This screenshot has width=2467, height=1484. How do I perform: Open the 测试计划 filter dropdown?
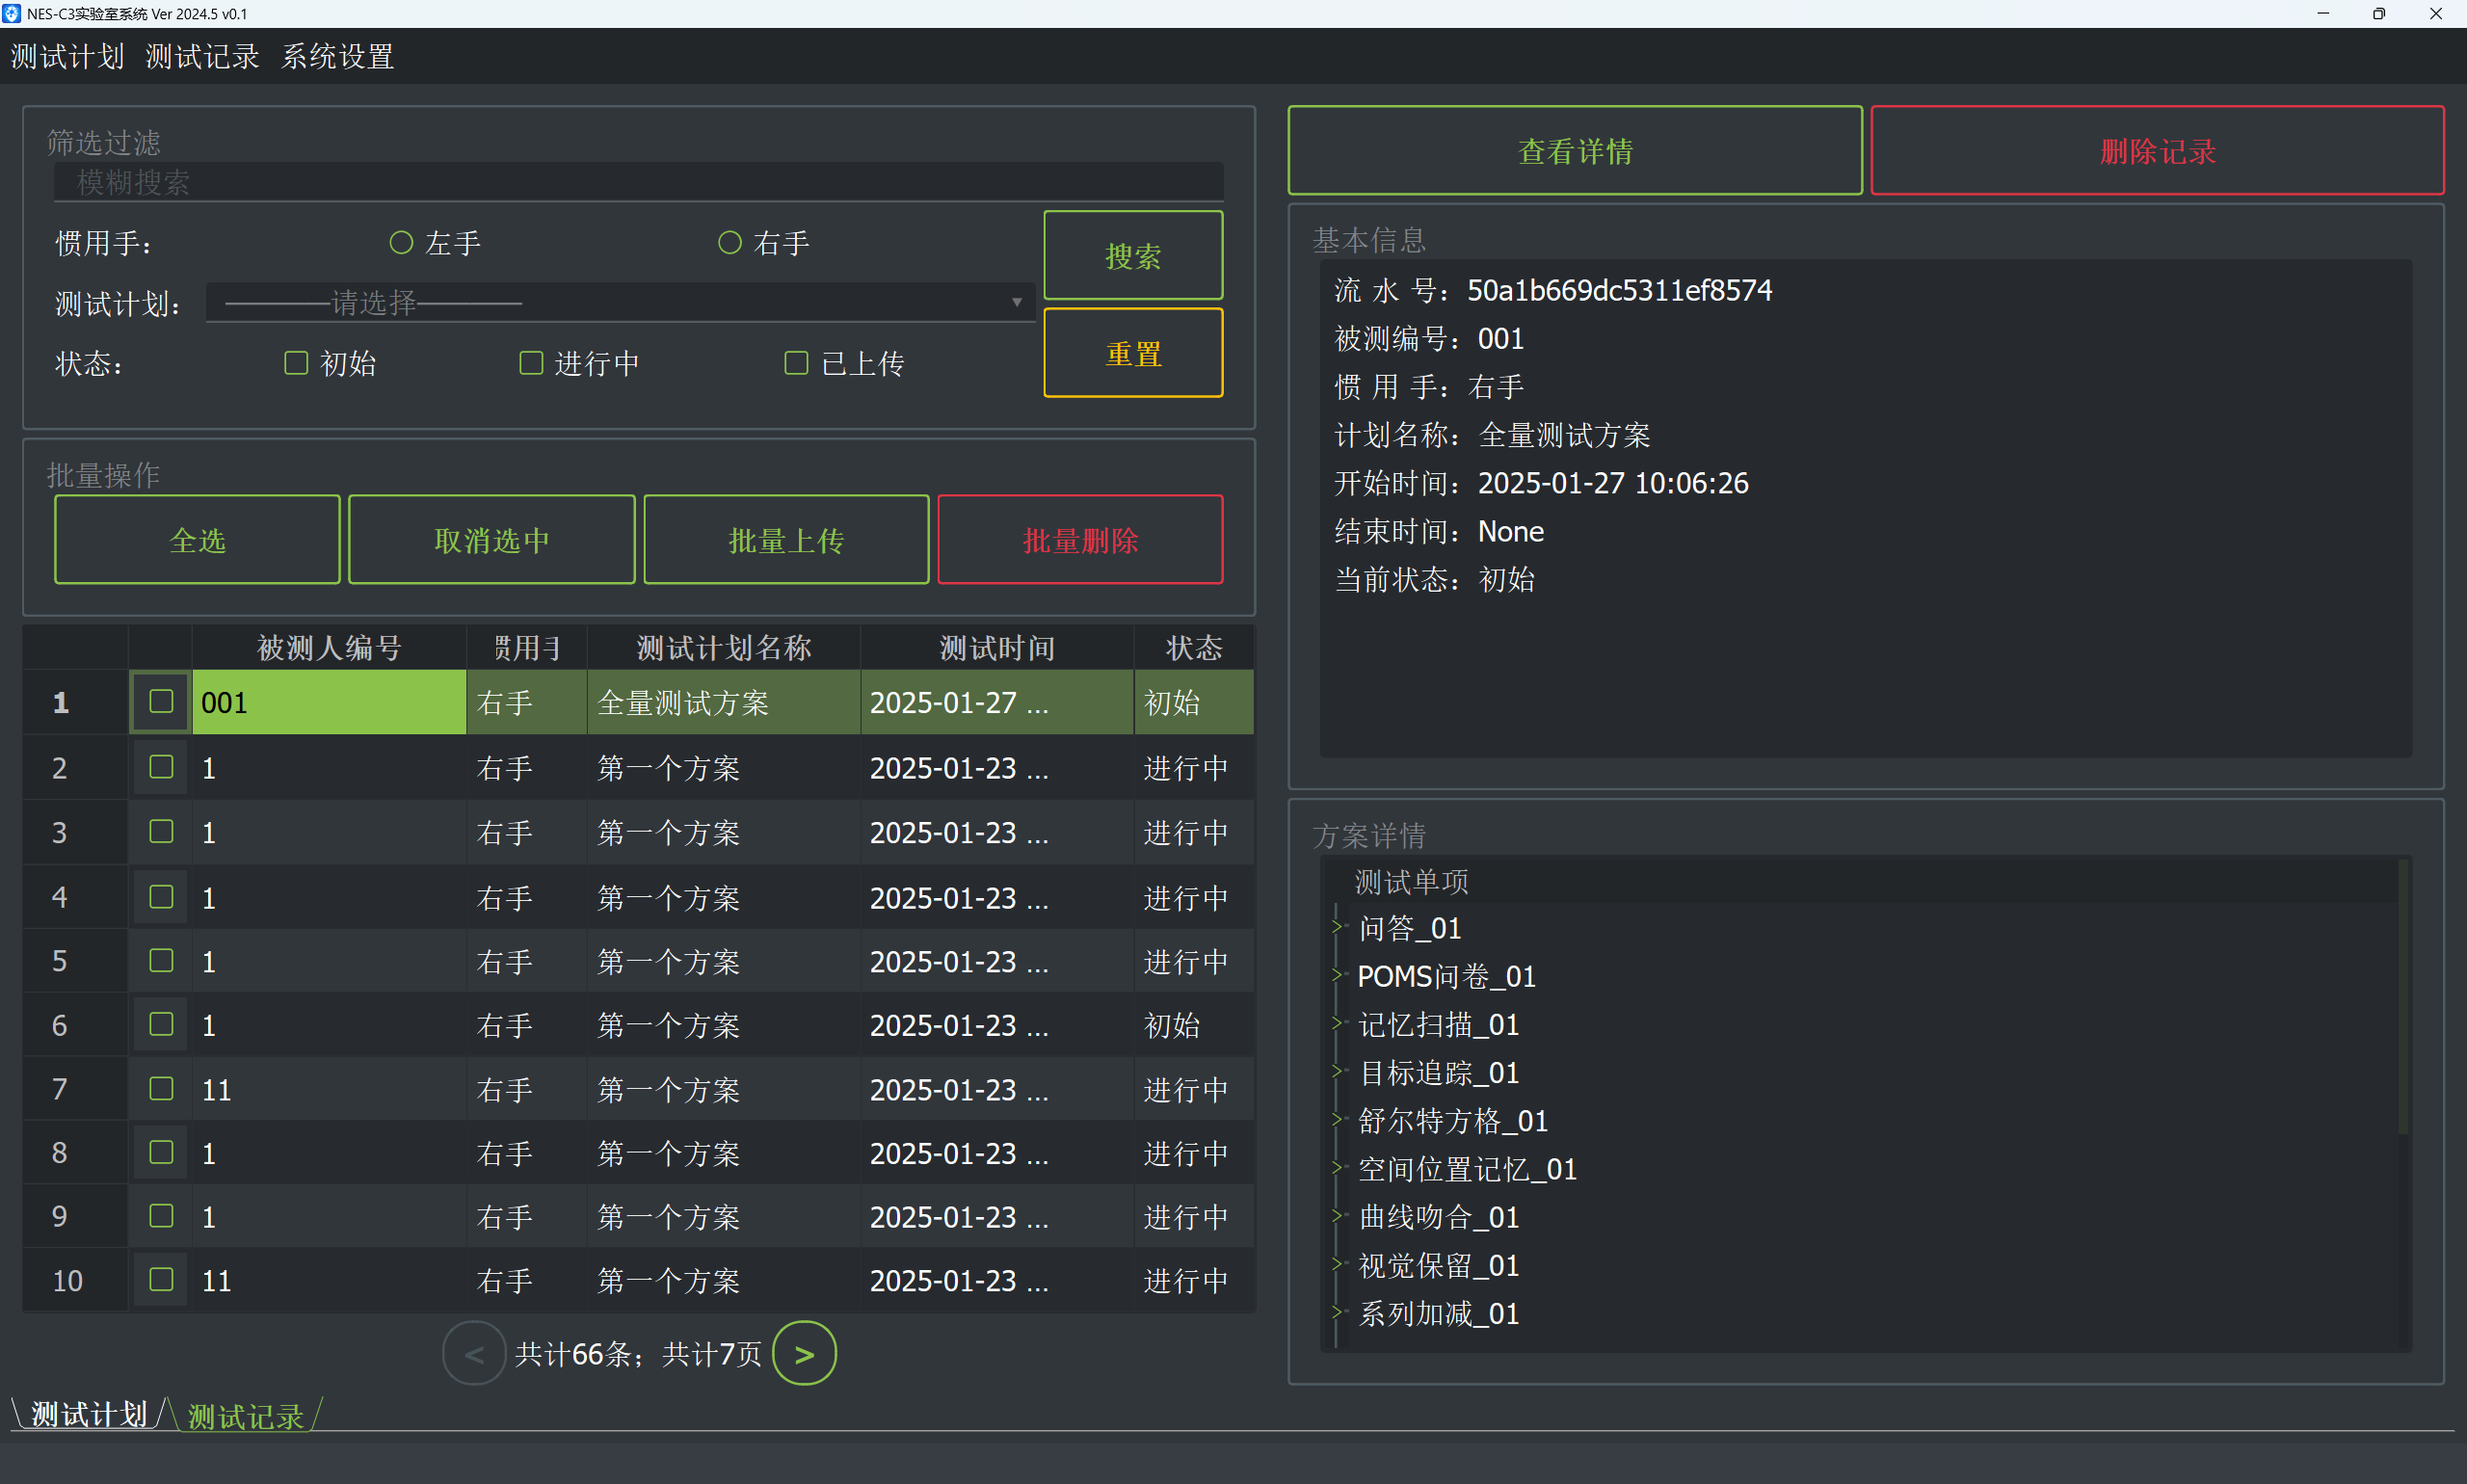620,302
